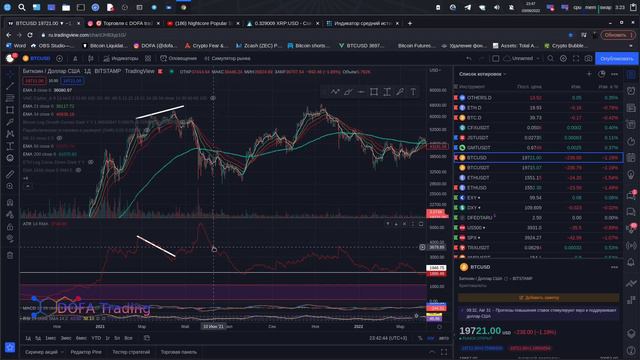Toggle visibility of the VWC indicator eye

(213, 98)
